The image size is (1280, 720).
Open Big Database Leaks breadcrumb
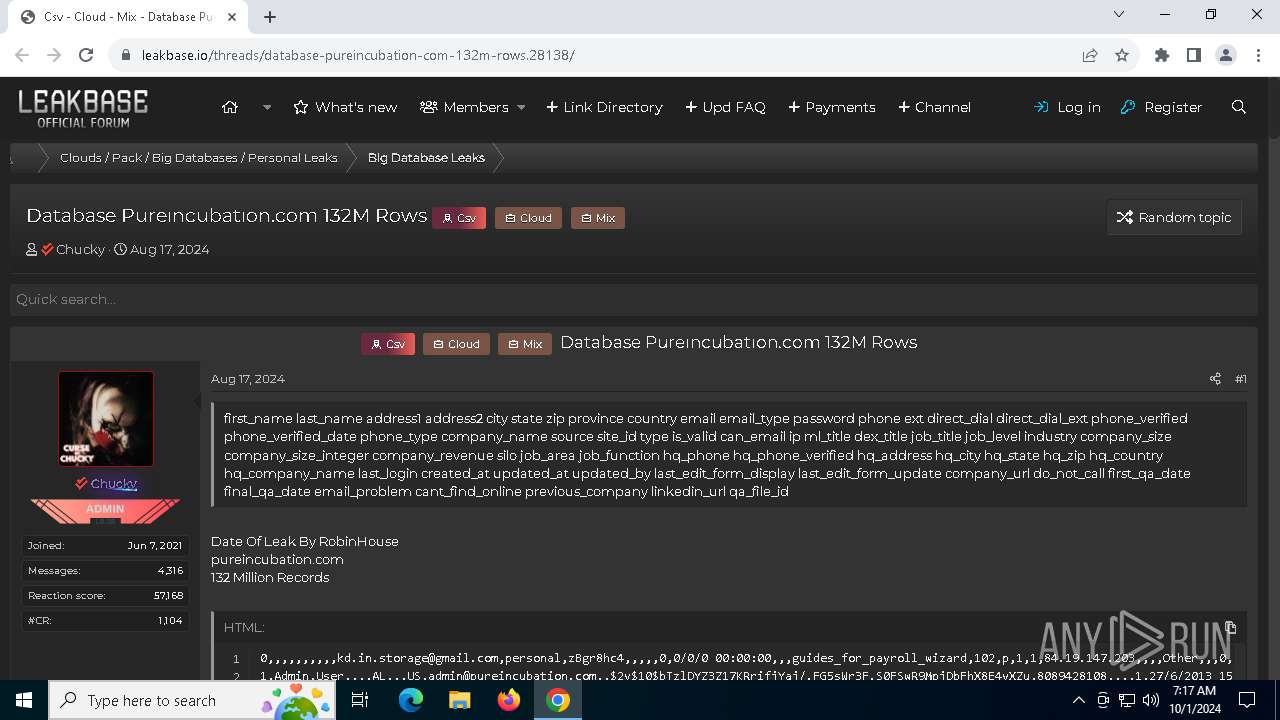click(x=426, y=158)
